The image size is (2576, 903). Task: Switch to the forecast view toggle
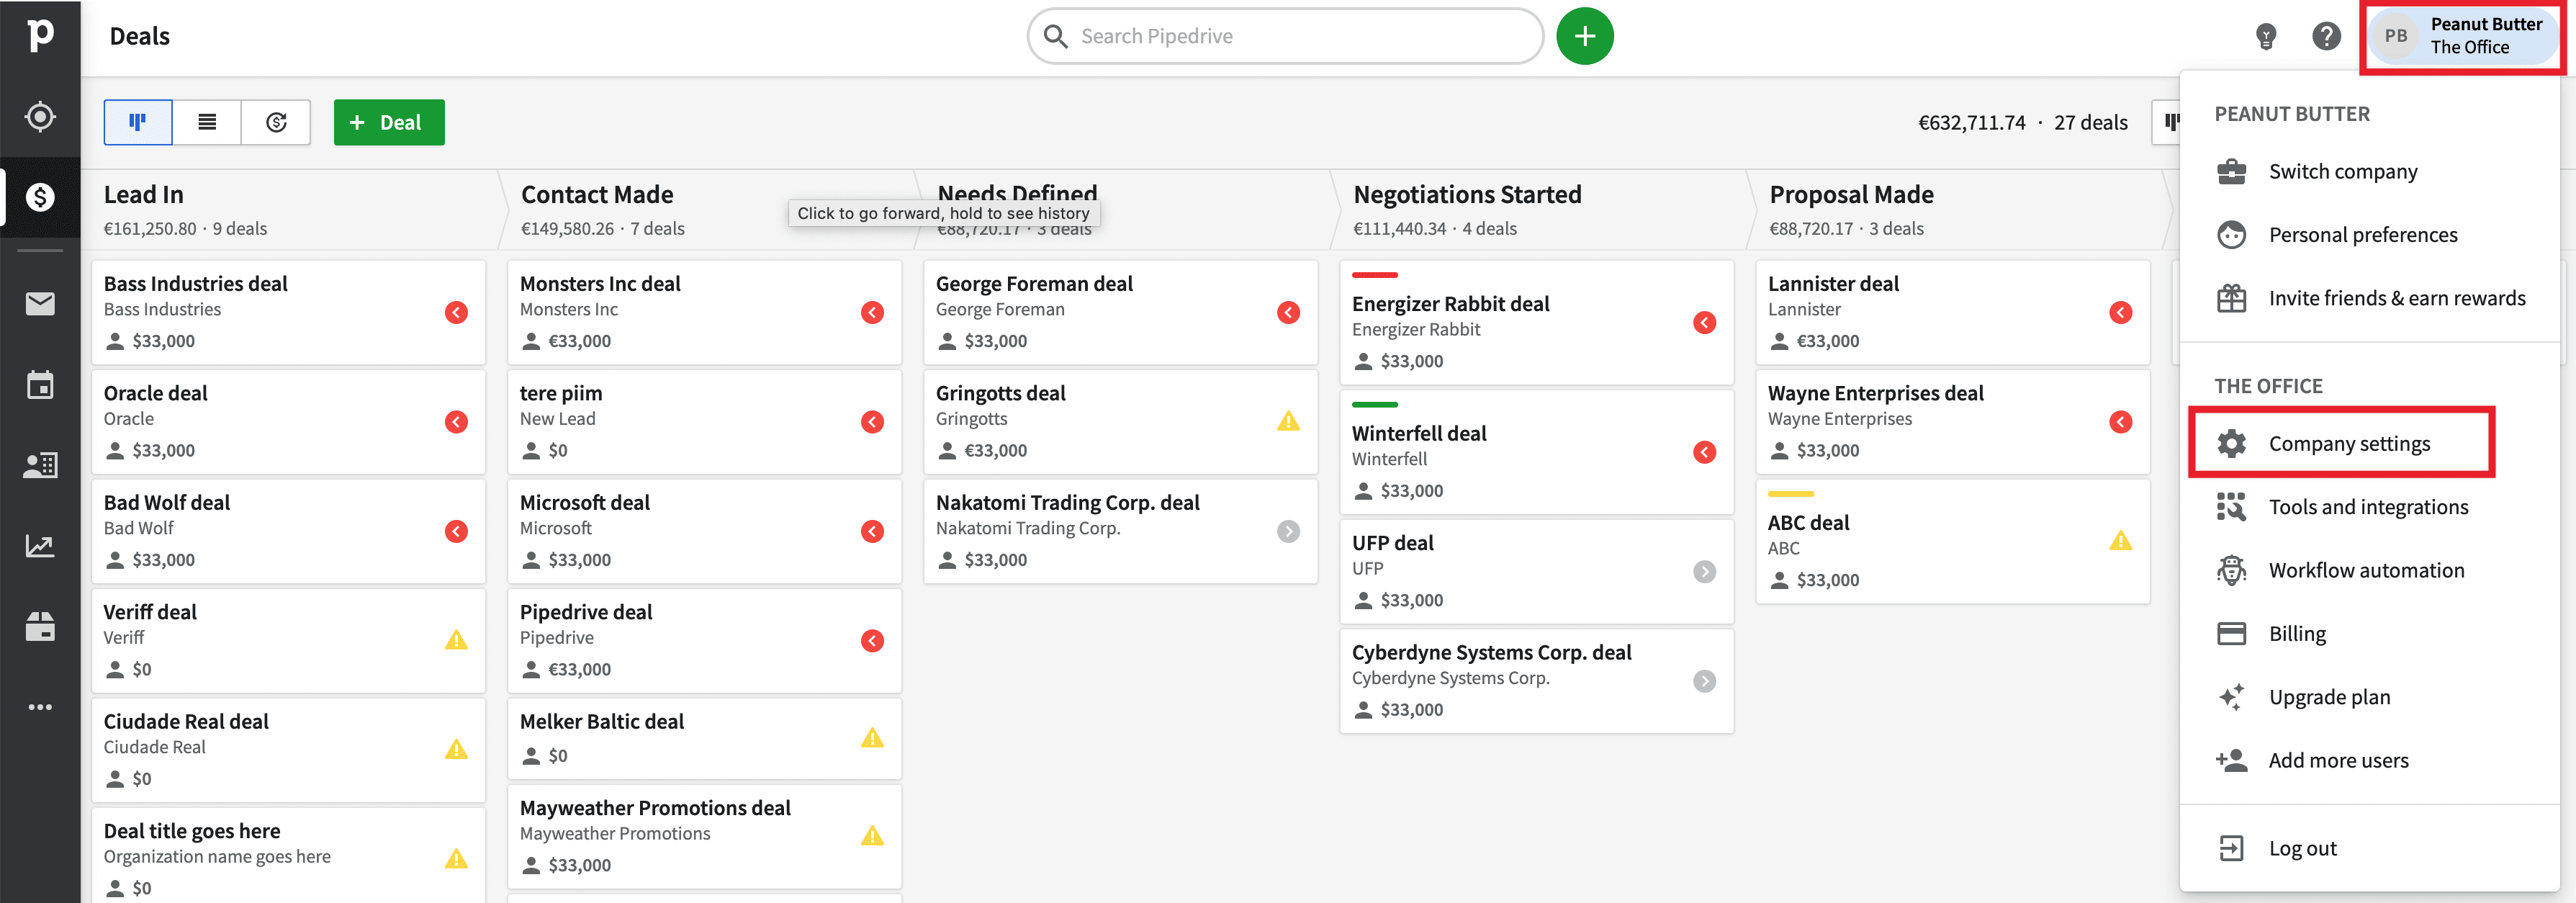point(276,122)
